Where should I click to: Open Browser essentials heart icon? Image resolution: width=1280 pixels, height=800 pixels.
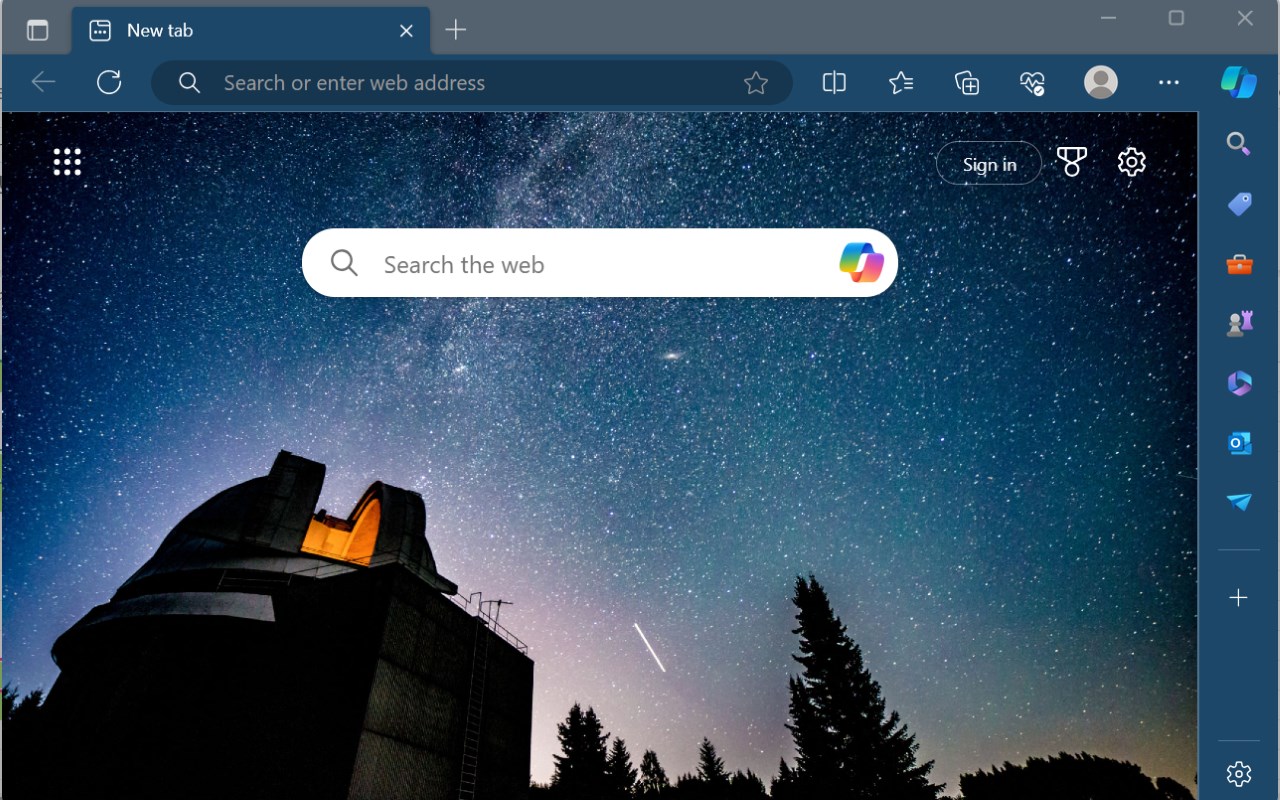pyautogui.click(x=1033, y=82)
